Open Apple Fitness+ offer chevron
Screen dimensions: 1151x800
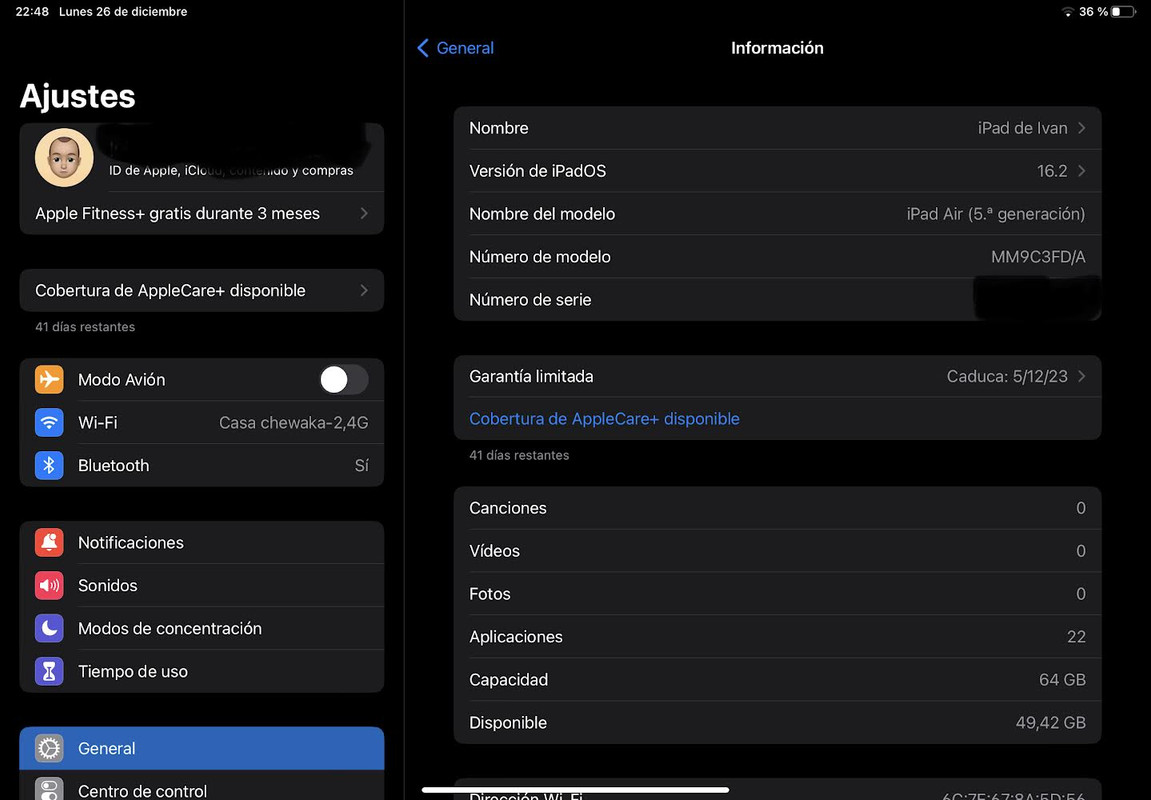click(x=364, y=214)
